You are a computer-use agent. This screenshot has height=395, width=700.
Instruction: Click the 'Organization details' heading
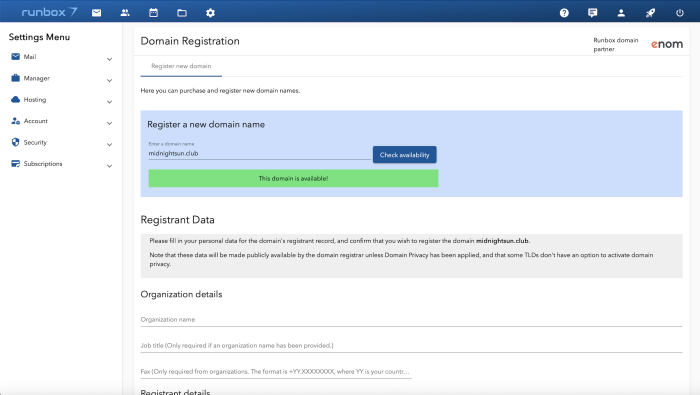181,294
